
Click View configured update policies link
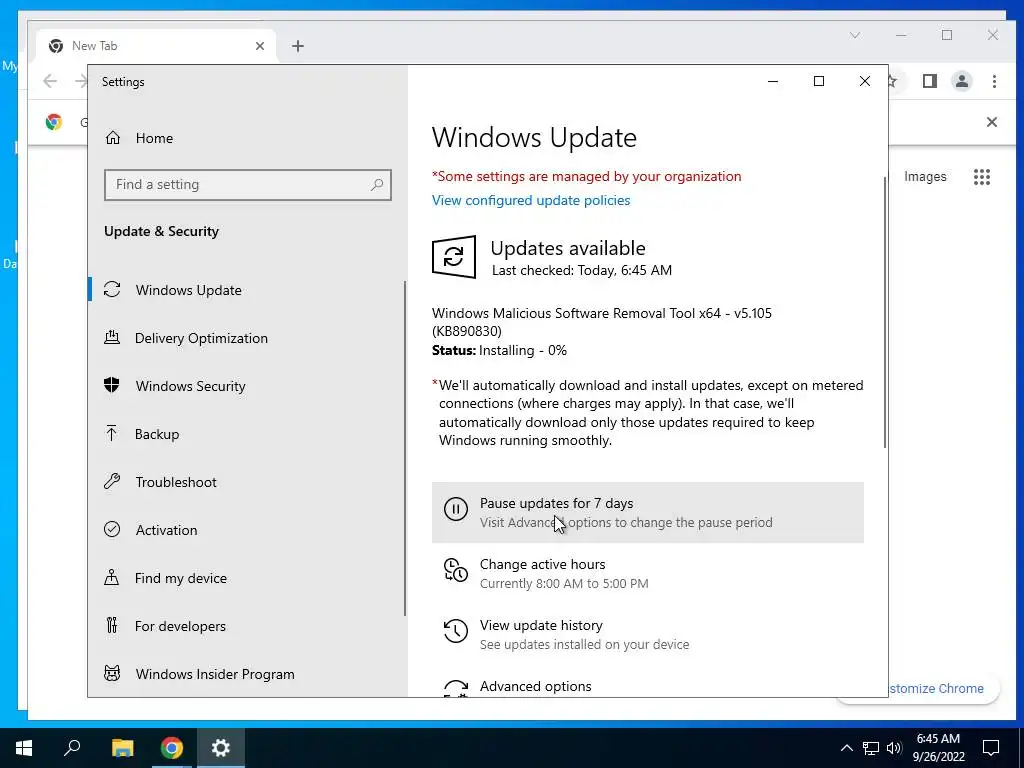(x=531, y=200)
